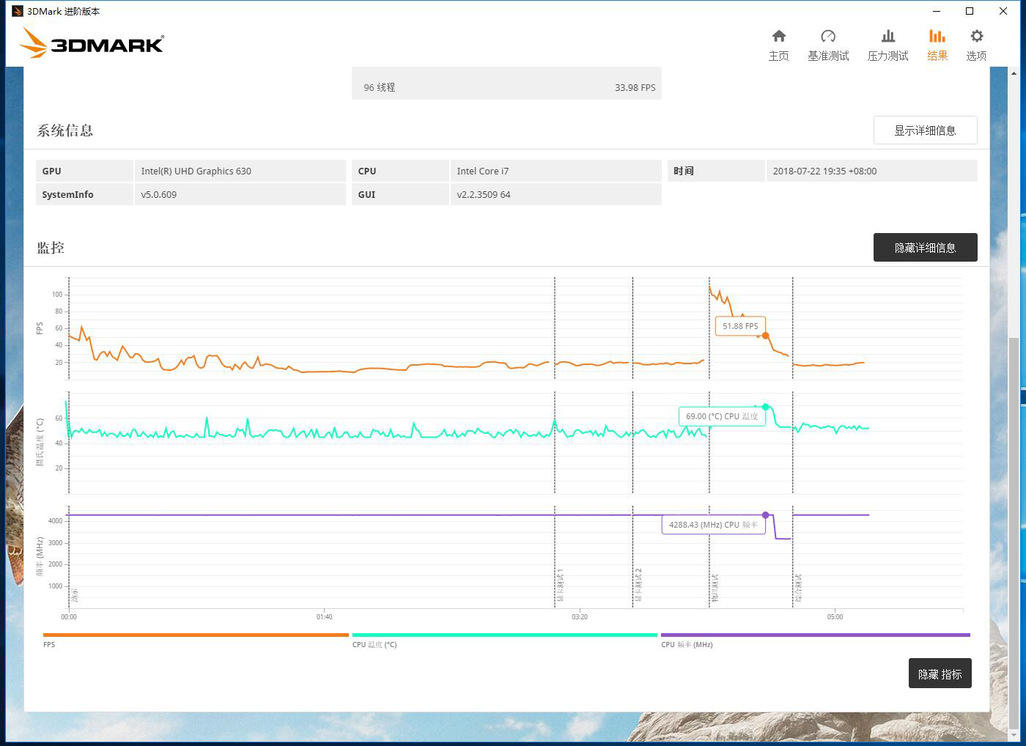Screen dimensions: 1026x746
Task: Open the 基准测试 benchmarks tab
Action: pos(828,45)
